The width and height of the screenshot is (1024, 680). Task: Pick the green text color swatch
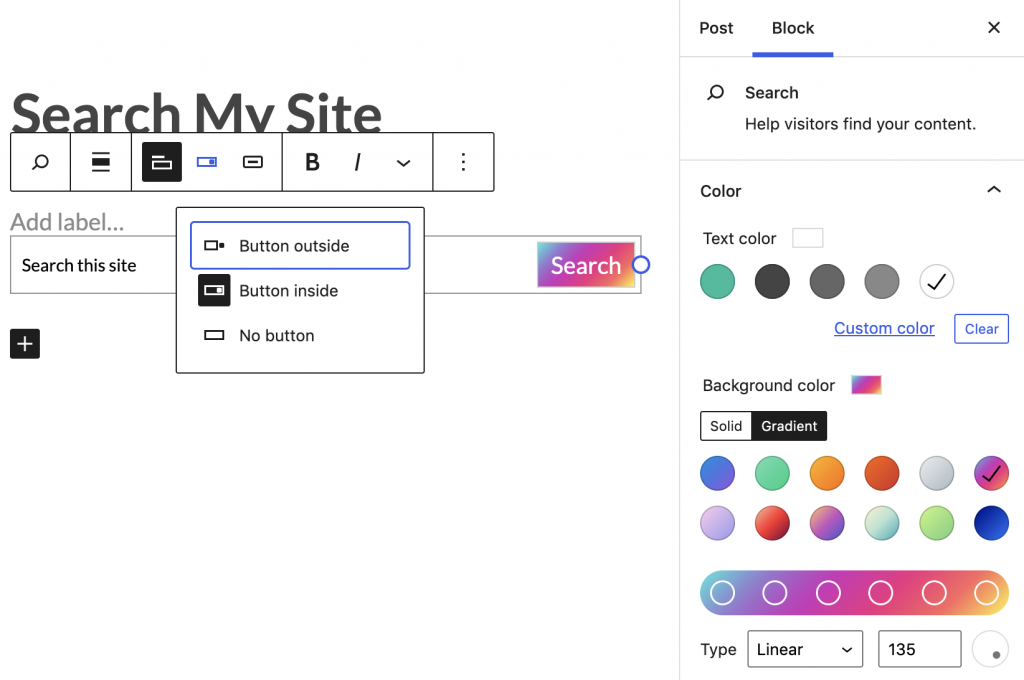(717, 282)
